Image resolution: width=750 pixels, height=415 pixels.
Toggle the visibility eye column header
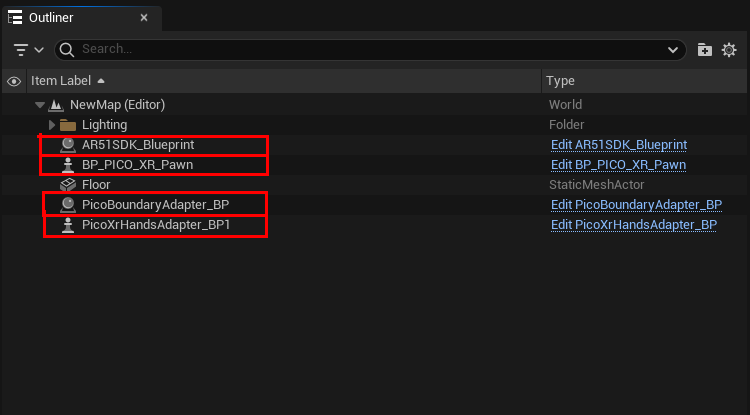click(14, 81)
